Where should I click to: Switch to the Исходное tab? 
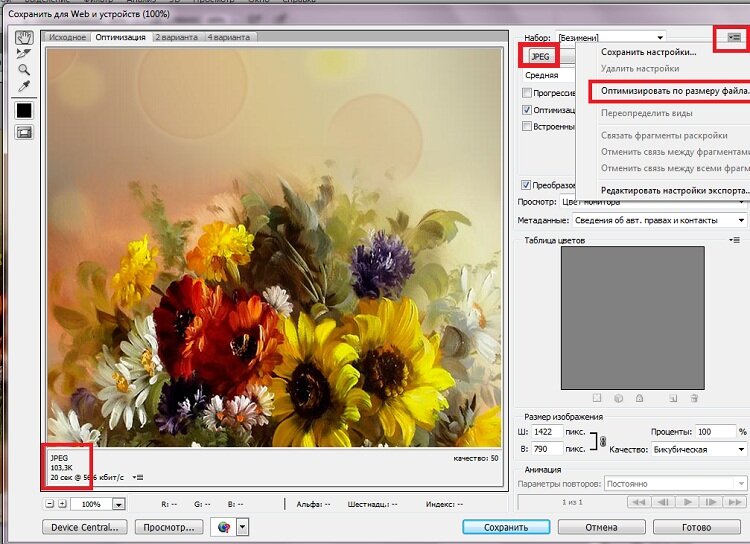[67, 37]
